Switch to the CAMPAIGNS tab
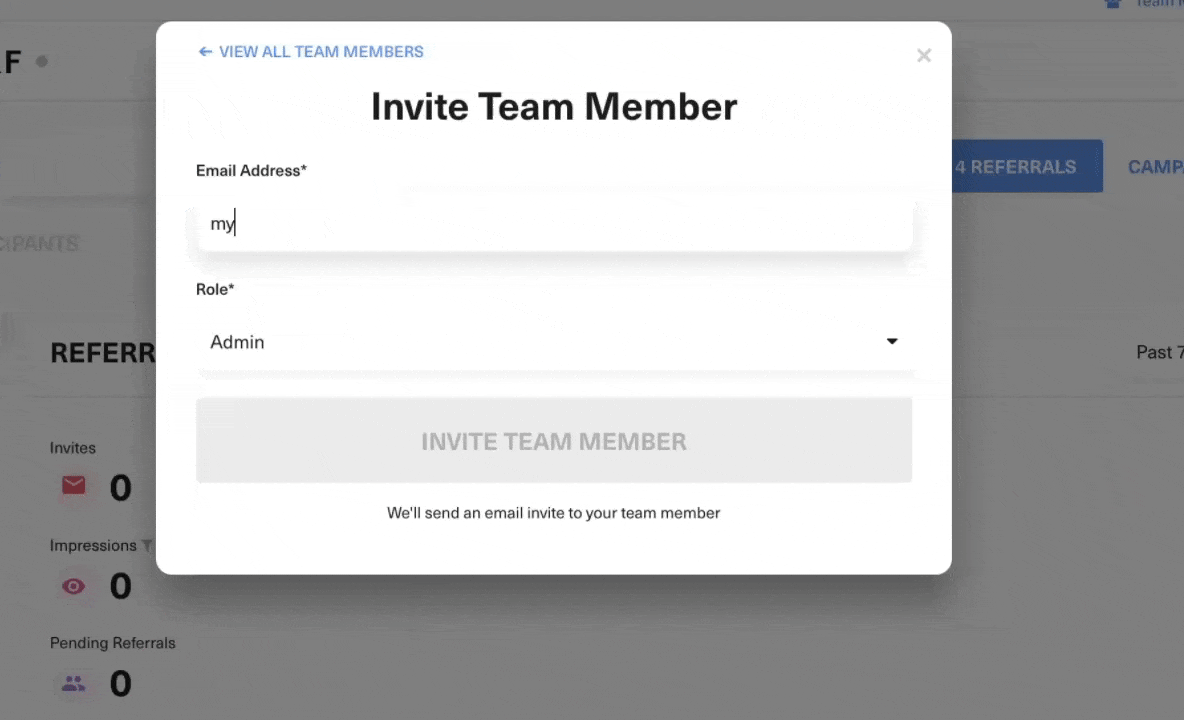1184x720 pixels. point(1156,166)
